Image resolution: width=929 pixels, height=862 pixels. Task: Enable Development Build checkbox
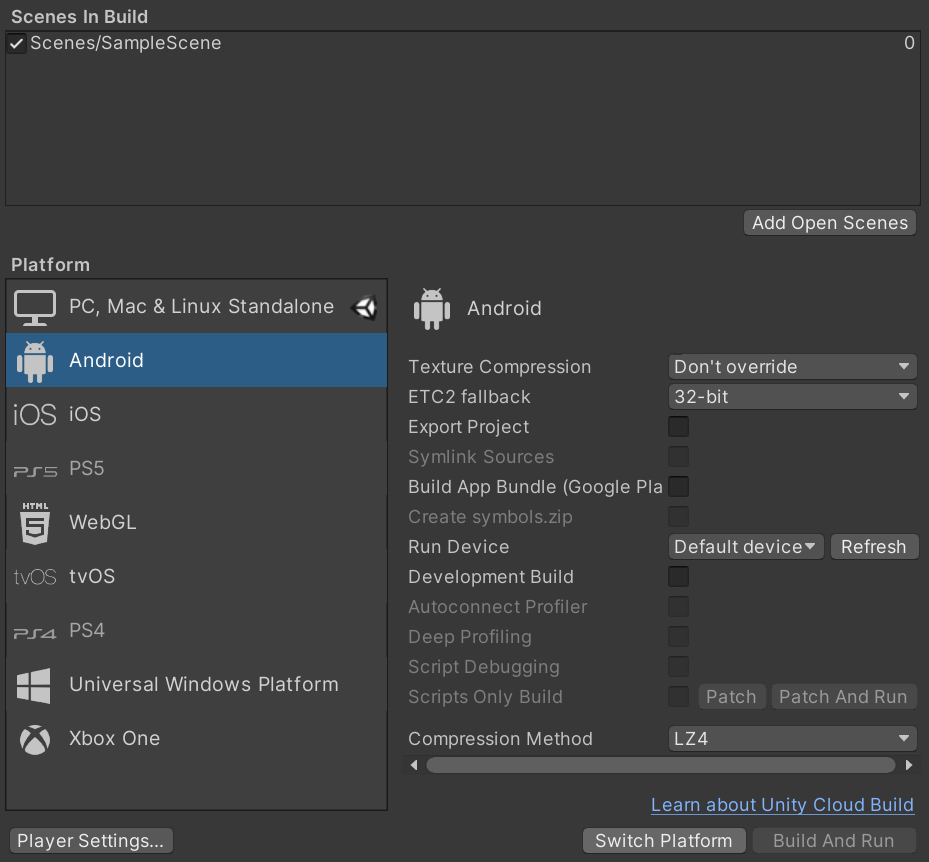tap(678, 576)
